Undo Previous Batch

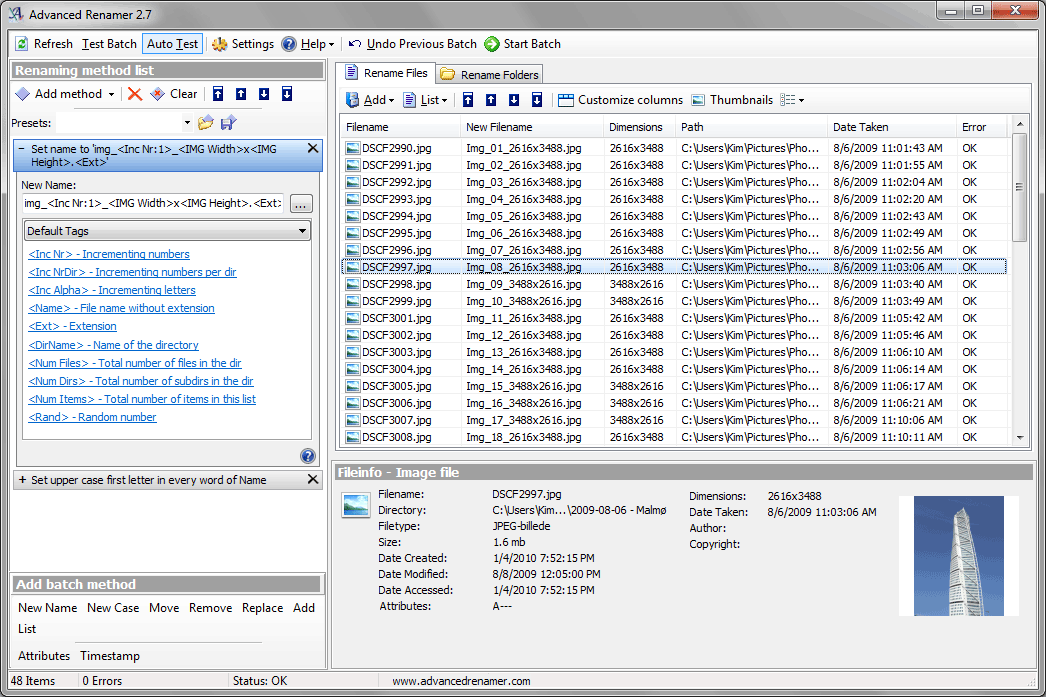(412, 44)
